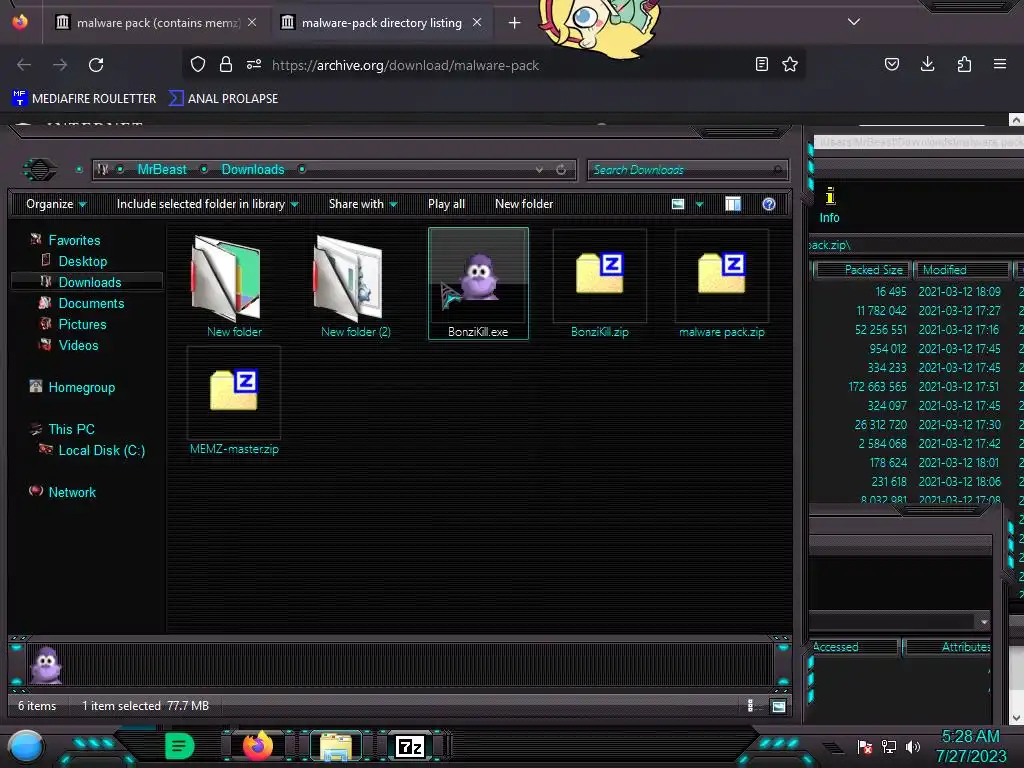Click Play all in Explorer toolbar
The image size is (1024, 768).
pos(446,204)
